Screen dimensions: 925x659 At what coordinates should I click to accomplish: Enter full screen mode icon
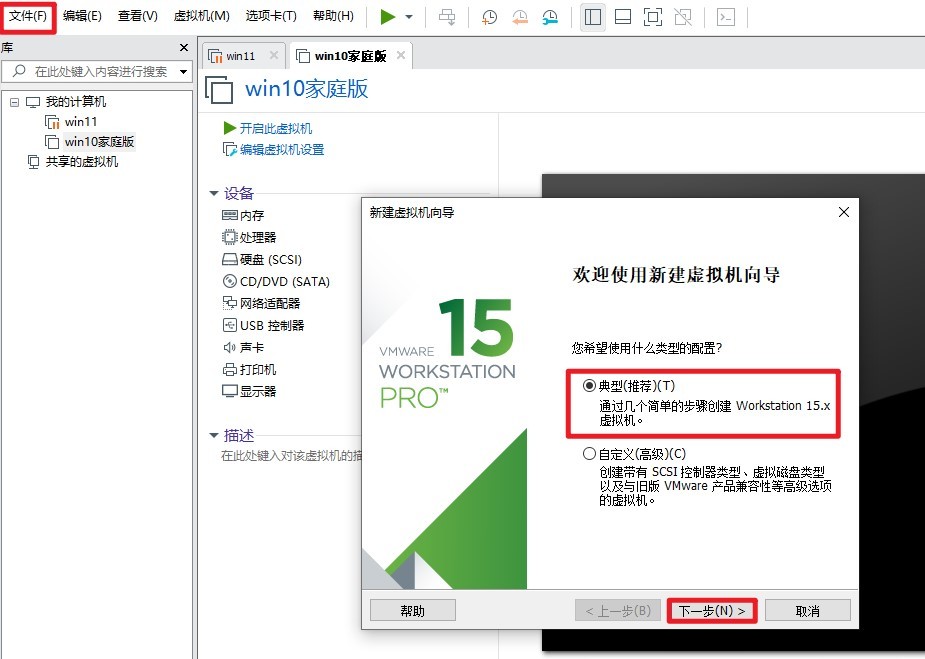pos(652,17)
